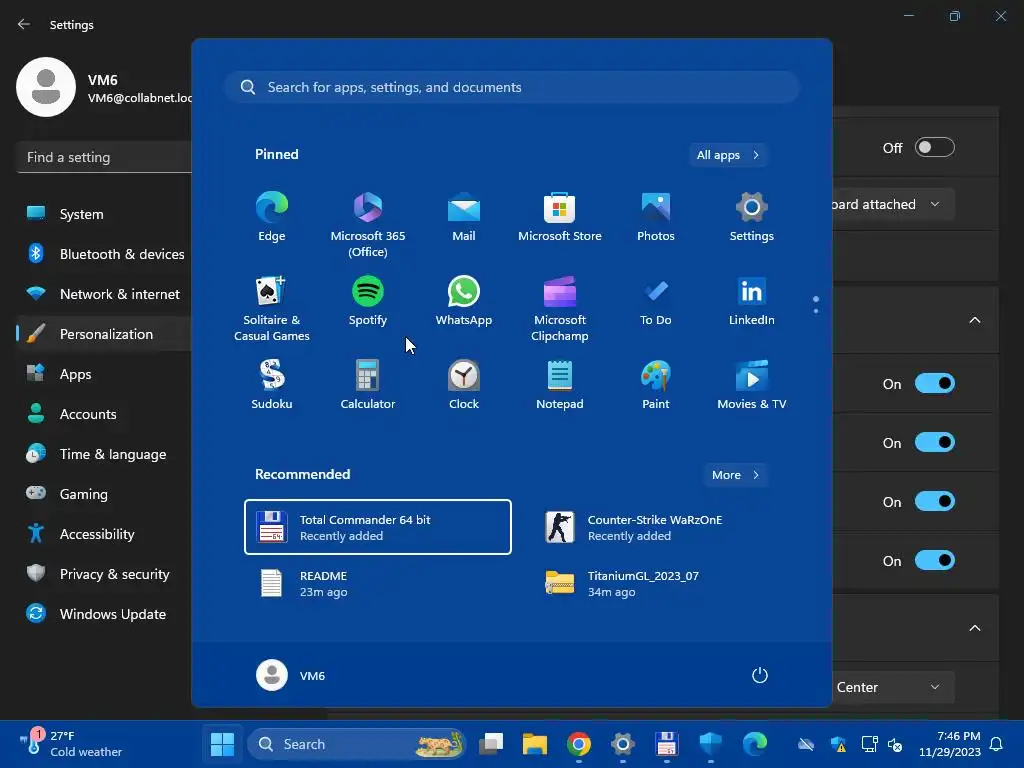Screen dimensions: 1024x768
Task: Turn off the first On toggle in Settings
Action: [x=935, y=383]
